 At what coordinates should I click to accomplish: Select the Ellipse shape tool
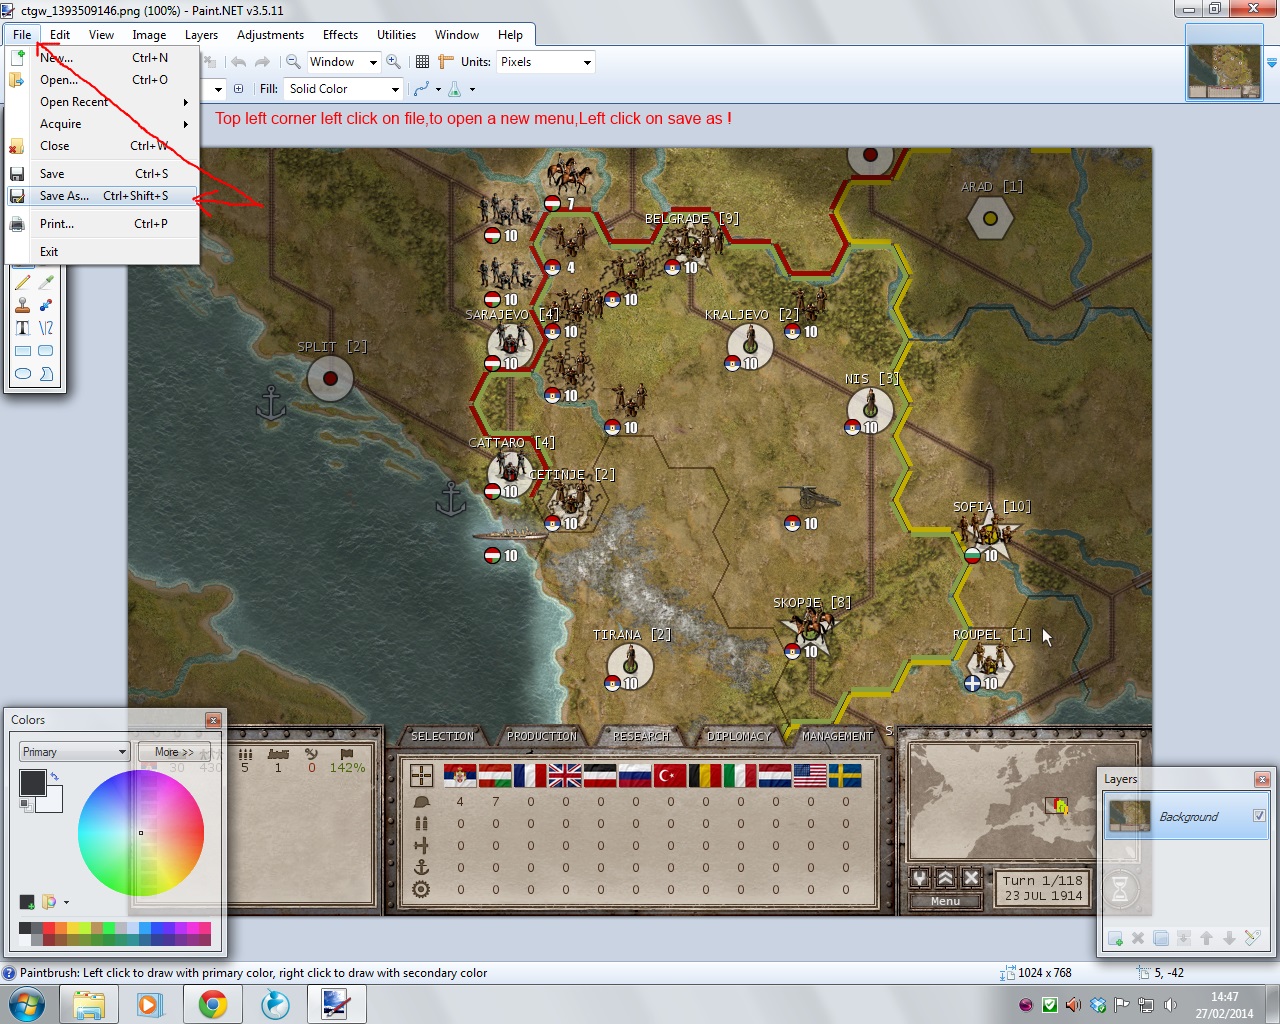22,374
